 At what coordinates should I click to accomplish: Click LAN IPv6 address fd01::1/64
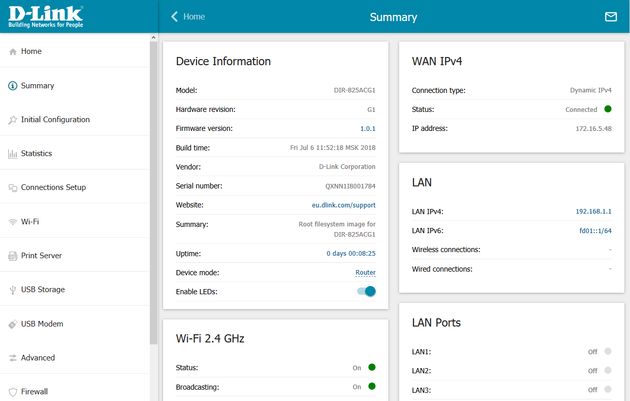pos(595,231)
